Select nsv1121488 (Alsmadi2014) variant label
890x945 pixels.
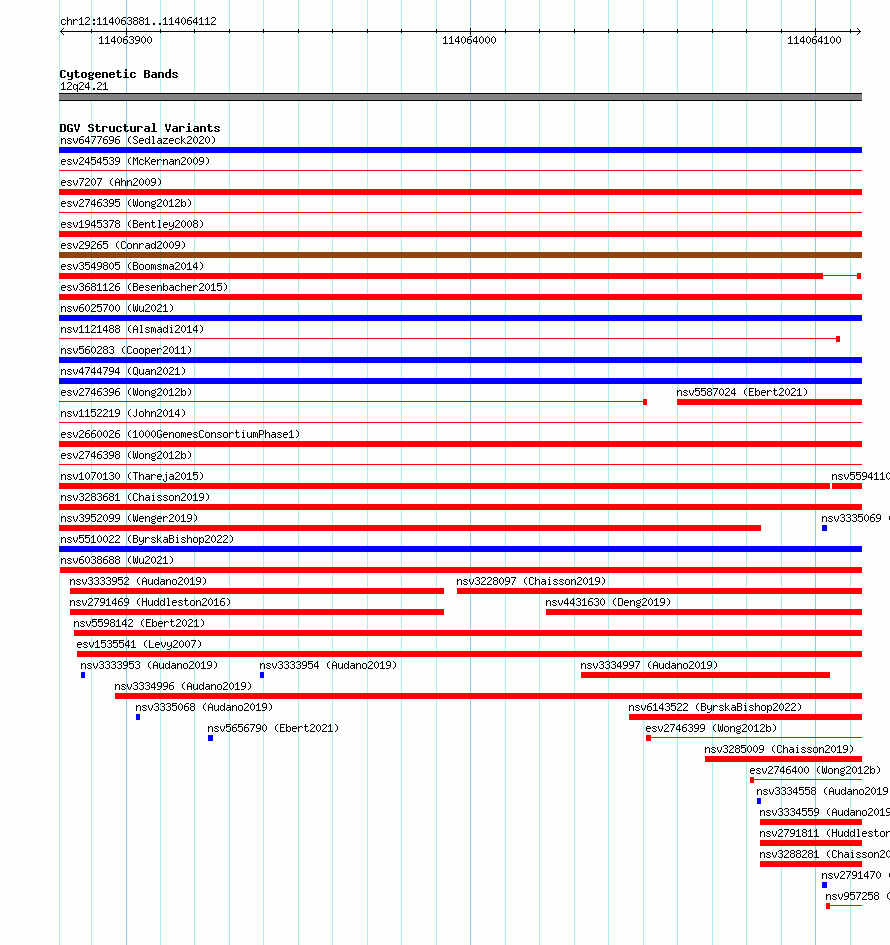coord(132,330)
